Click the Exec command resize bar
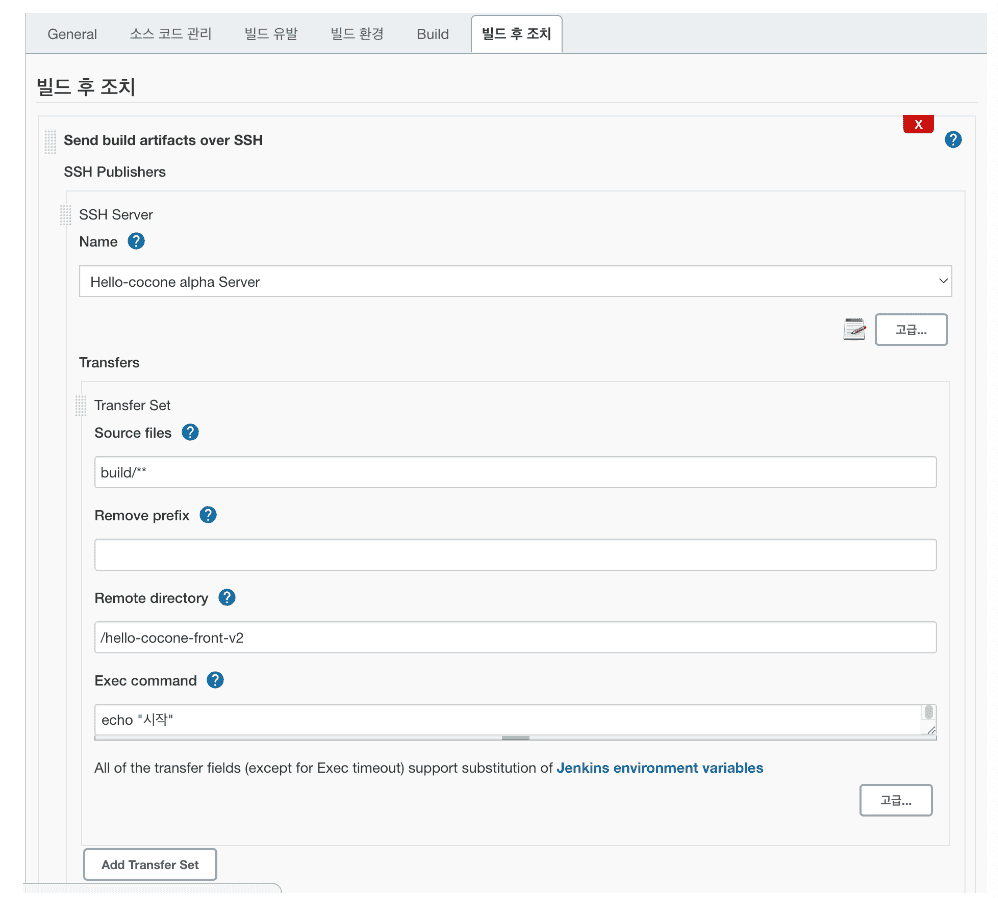 516,738
